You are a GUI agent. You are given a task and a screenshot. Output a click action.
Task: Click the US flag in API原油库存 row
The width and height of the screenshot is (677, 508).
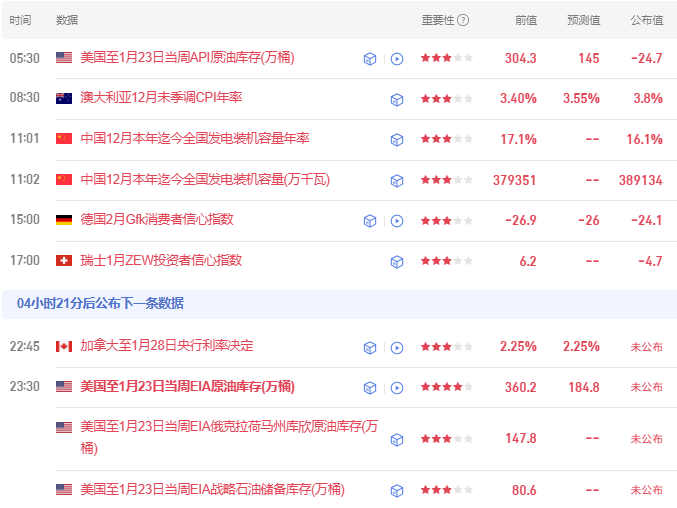(x=64, y=57)
